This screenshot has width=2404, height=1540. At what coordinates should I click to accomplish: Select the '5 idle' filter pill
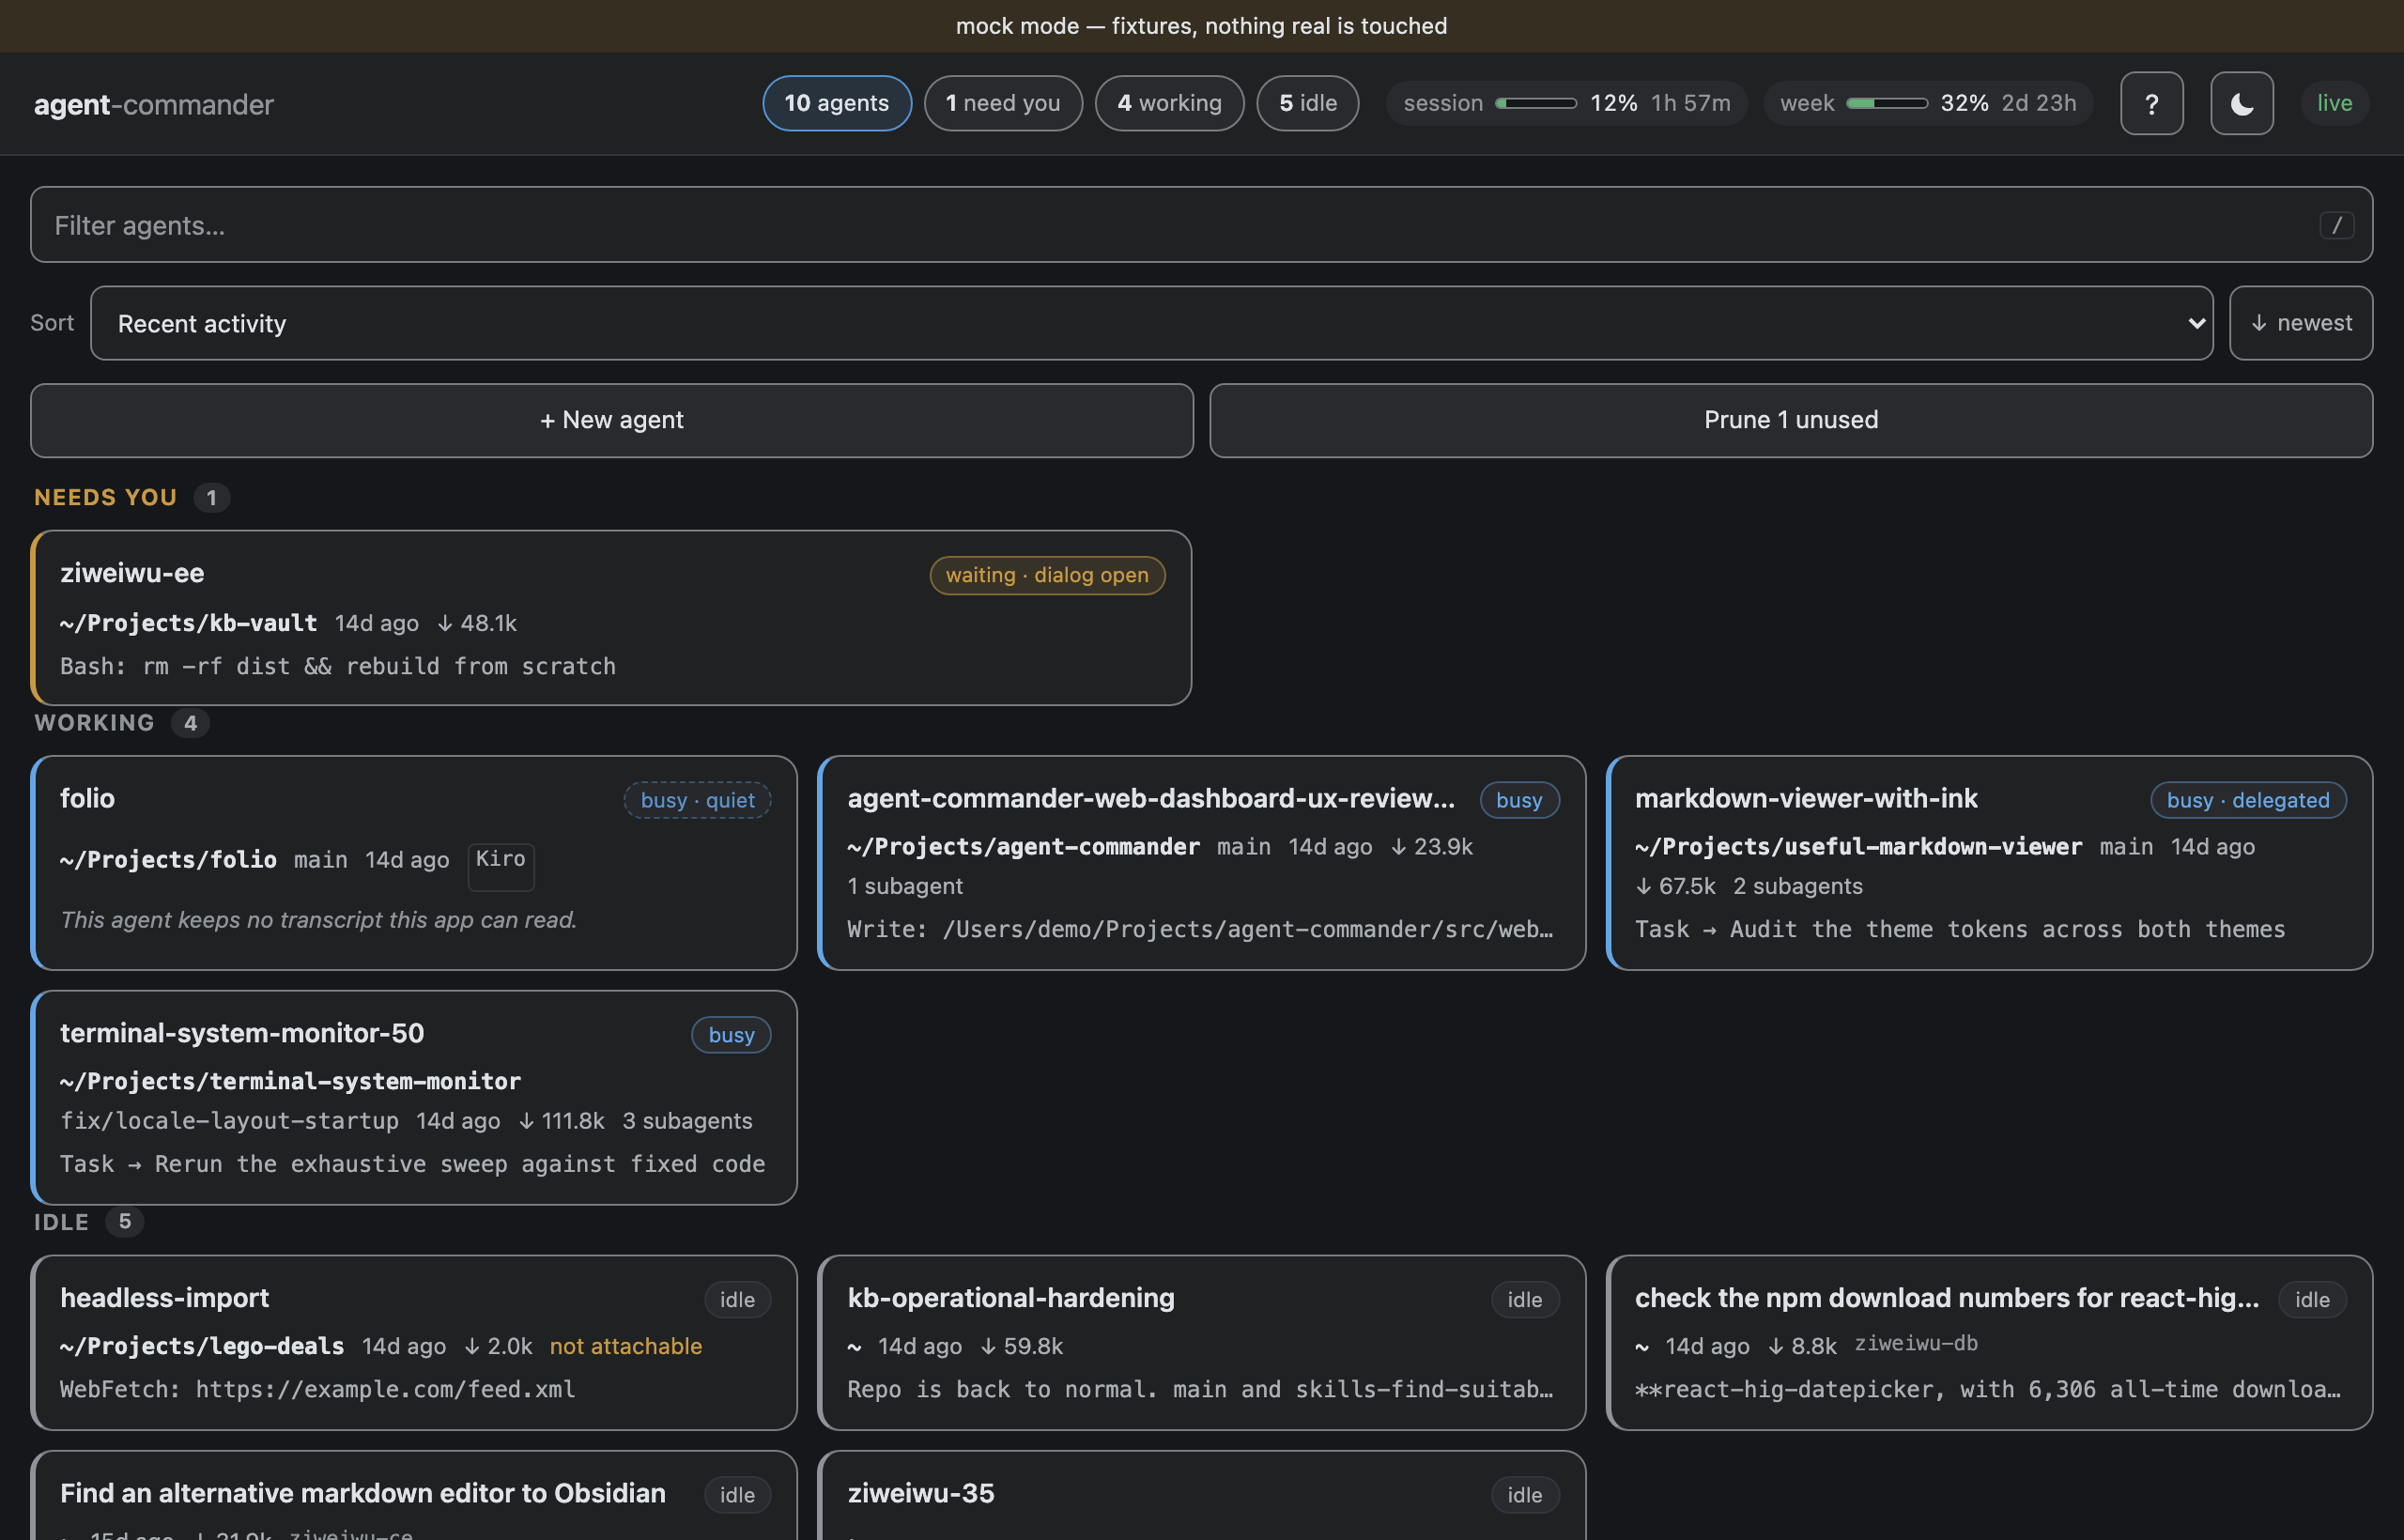[x=1307, y=103]
